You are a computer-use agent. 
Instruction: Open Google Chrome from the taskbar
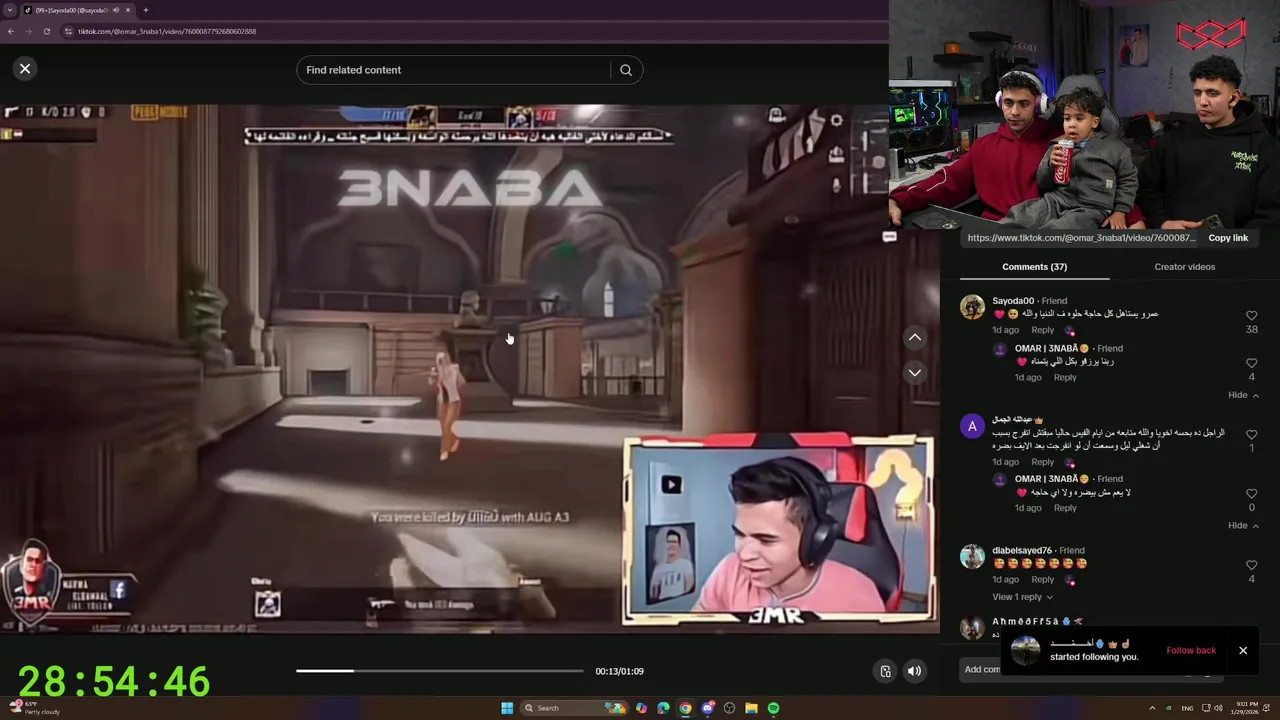(685, 708)
